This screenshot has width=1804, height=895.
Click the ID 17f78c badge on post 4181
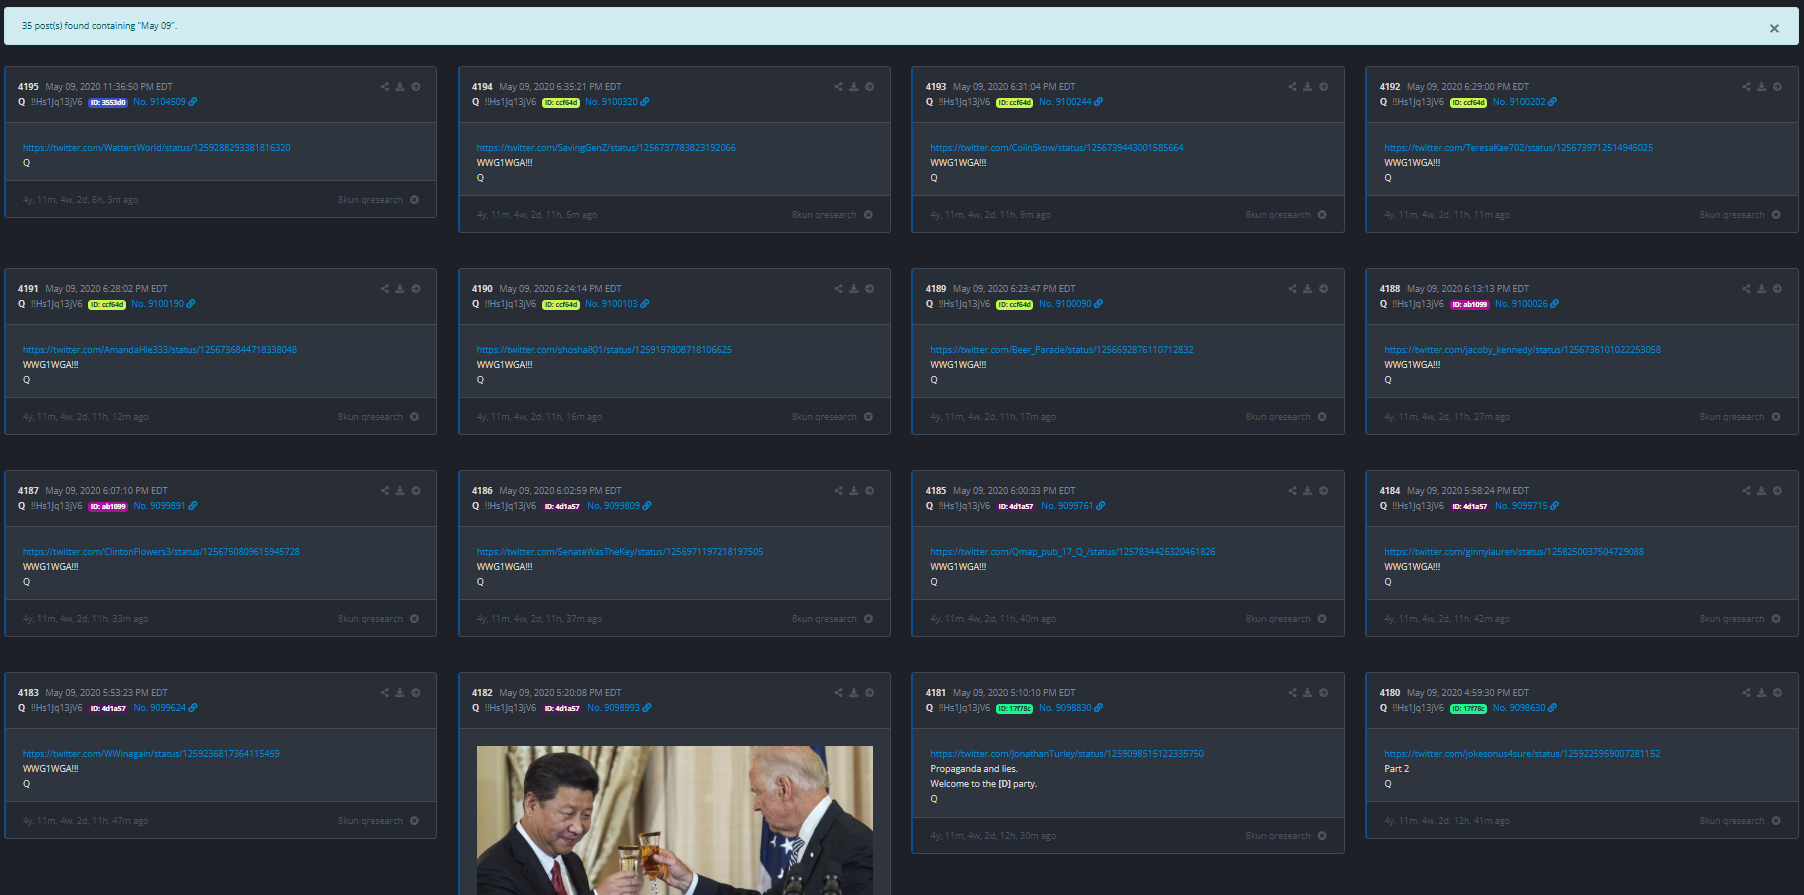[1015, 708]
